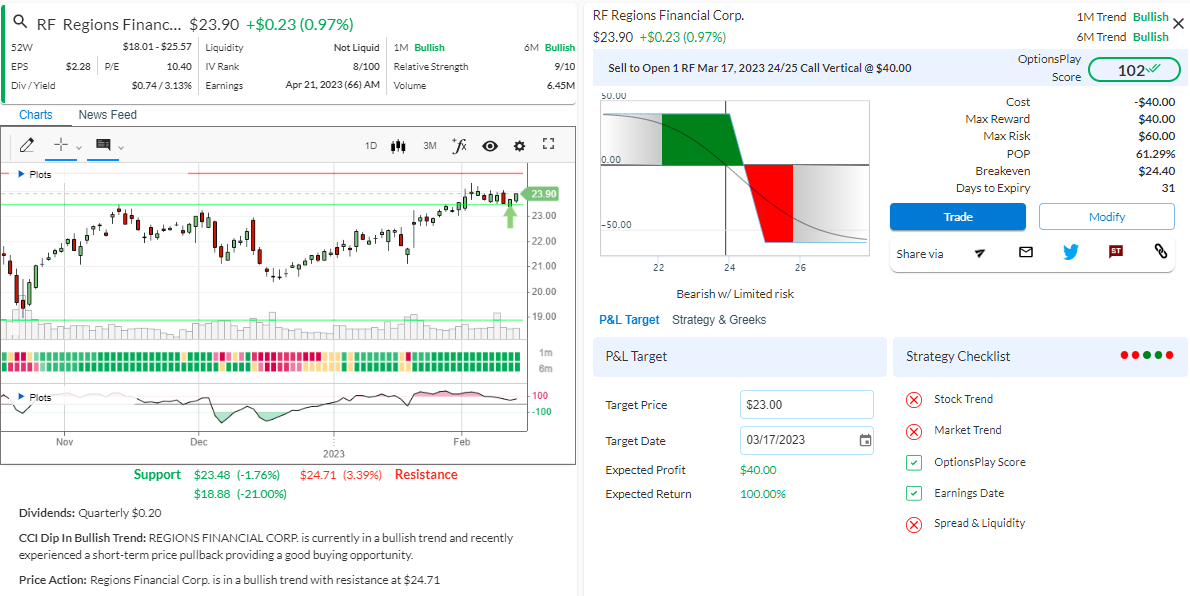This screenshot has width=1190, height=596.
Task: Click the strategy description Sell to Open banner
Action: tap(760, 68)
